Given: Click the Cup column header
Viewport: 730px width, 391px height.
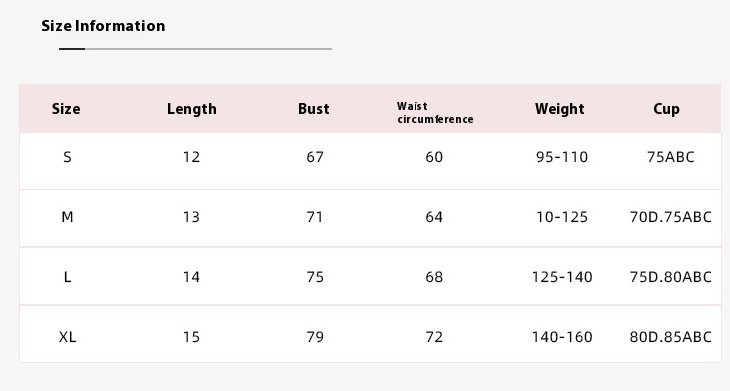Looking at the screenshot, I should pos(666,109).
